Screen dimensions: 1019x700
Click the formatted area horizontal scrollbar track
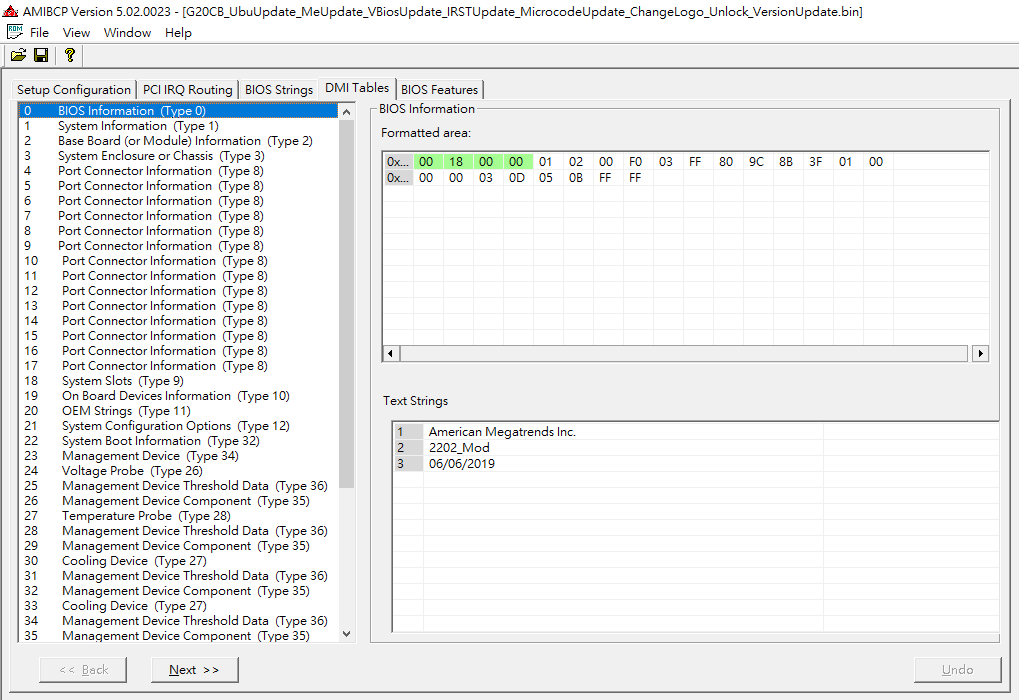click(x=684, y=354)
